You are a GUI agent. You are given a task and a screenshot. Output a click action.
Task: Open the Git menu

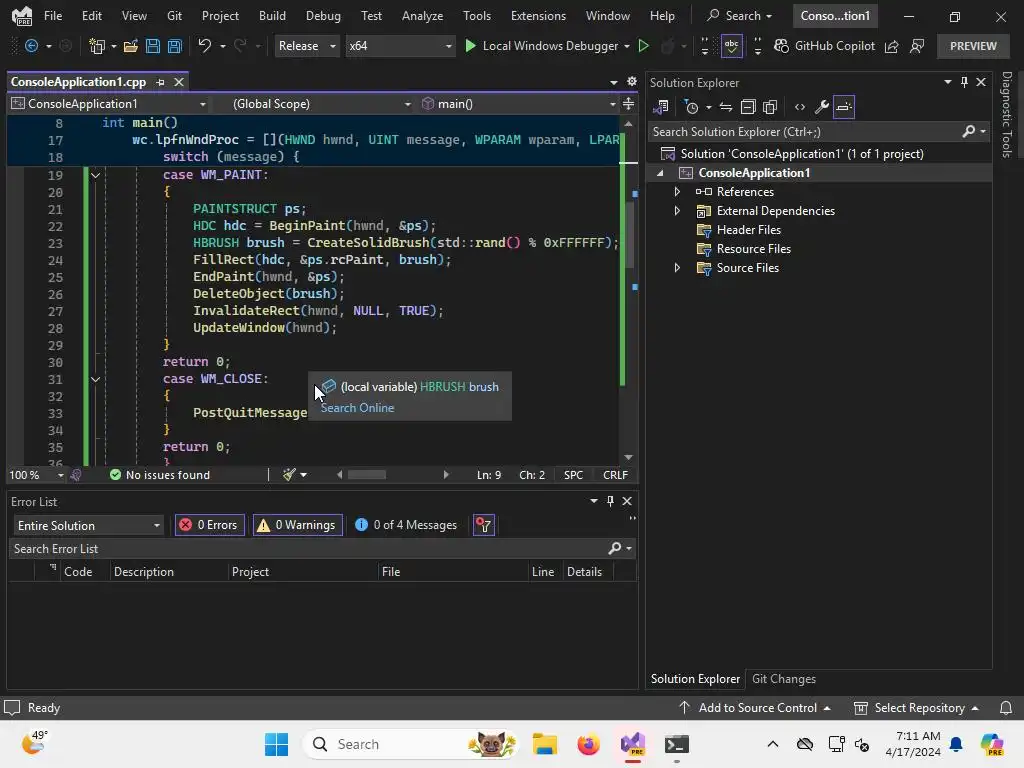pyautogui.click(x=174, y=16)
